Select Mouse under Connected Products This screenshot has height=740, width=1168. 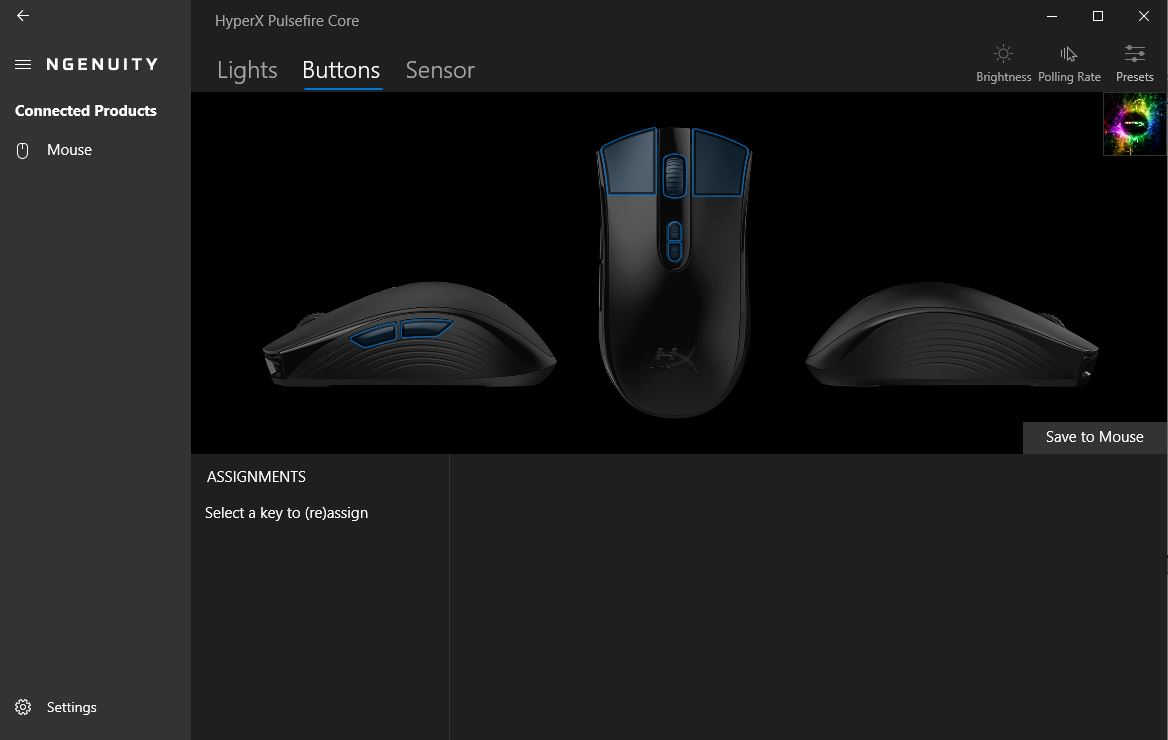(69, 150)
